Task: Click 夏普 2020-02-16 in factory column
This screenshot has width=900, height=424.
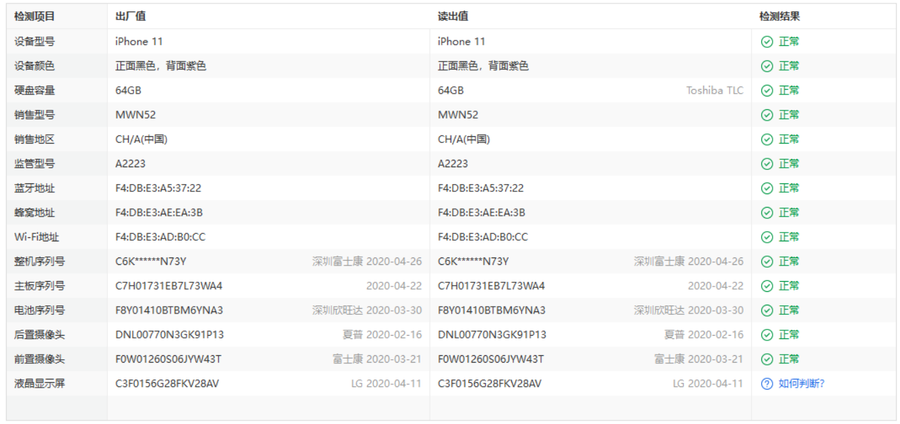Action: pos(382,334)
